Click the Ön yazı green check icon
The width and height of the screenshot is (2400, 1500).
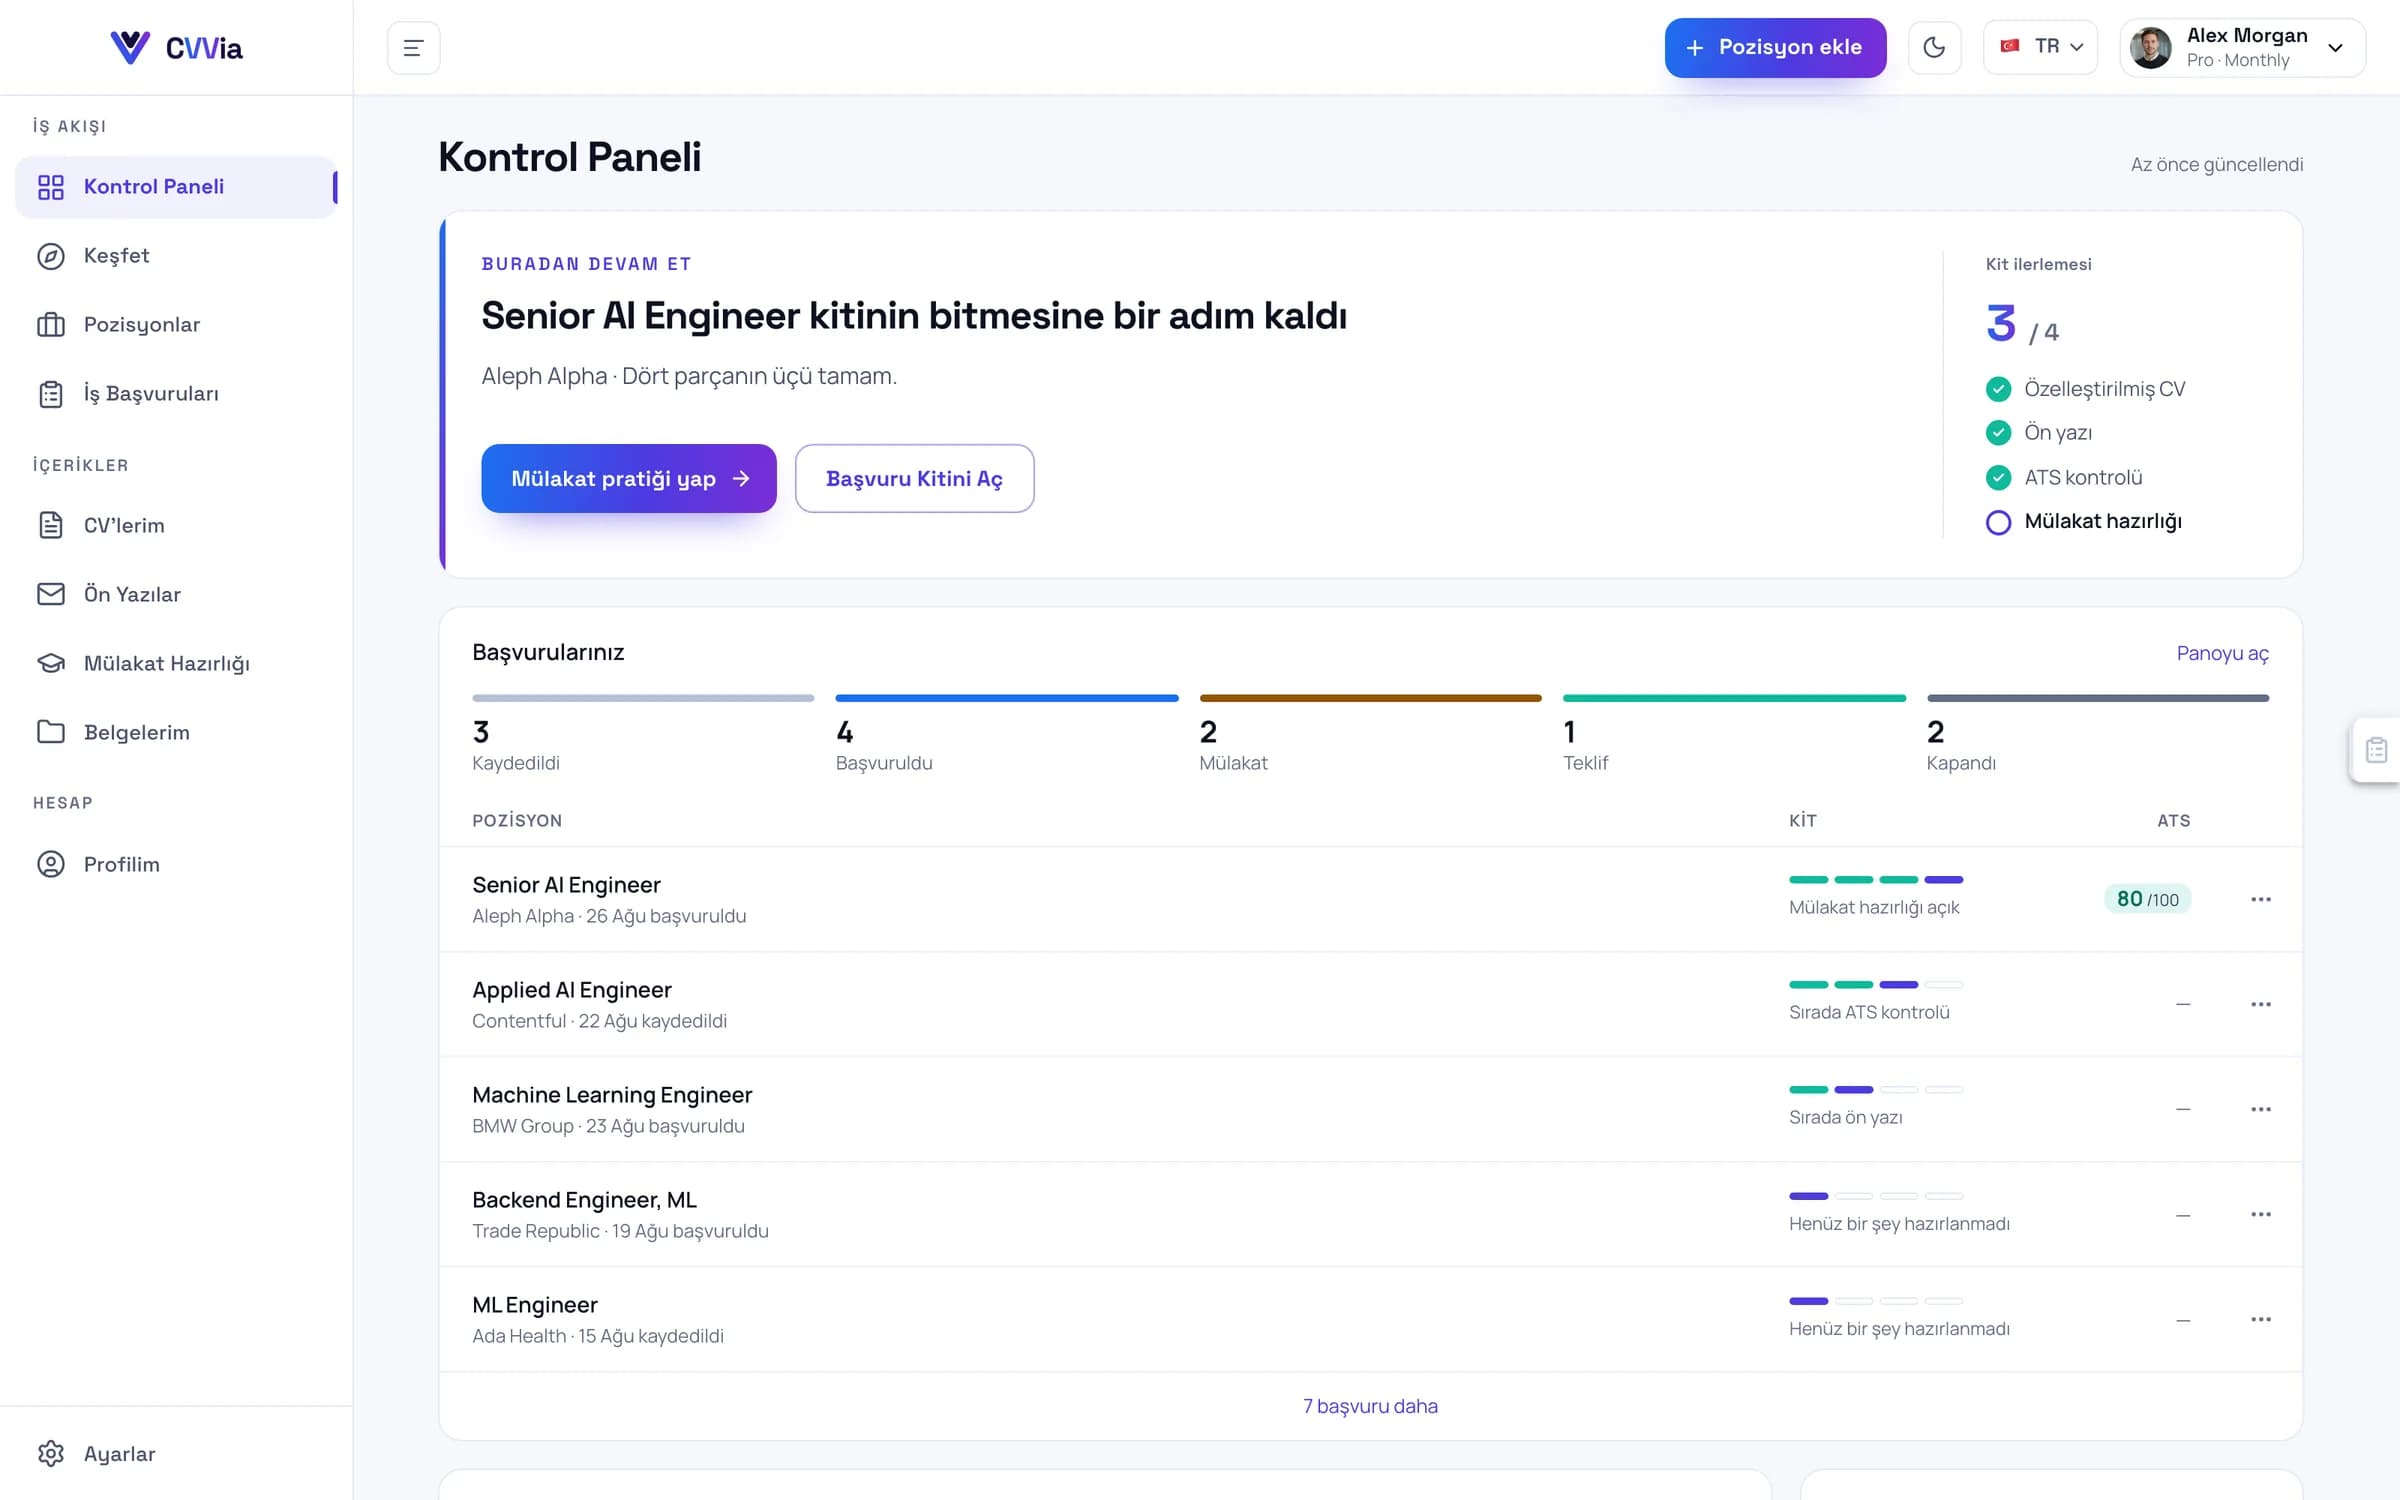click(1998, 433)
